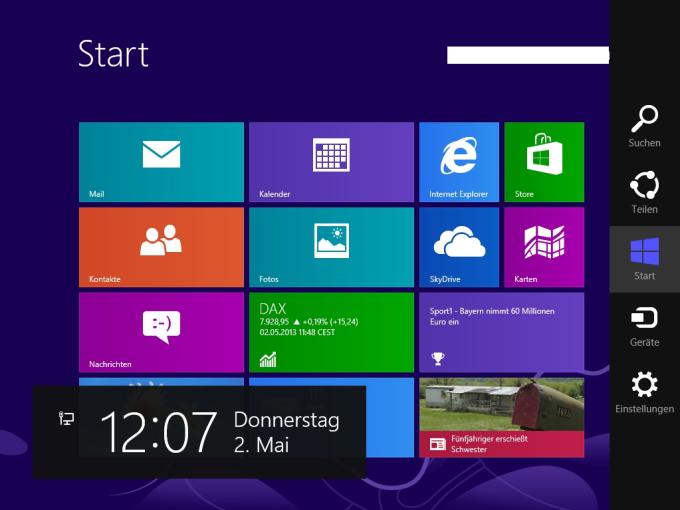Click the white user account bar
680x510 pixels.
click(x=528, y=55)
